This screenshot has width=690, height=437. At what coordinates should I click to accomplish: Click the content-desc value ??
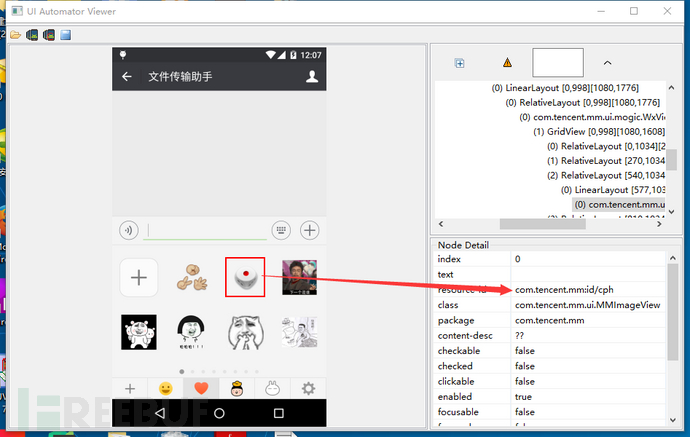click(x=519, y=335)
